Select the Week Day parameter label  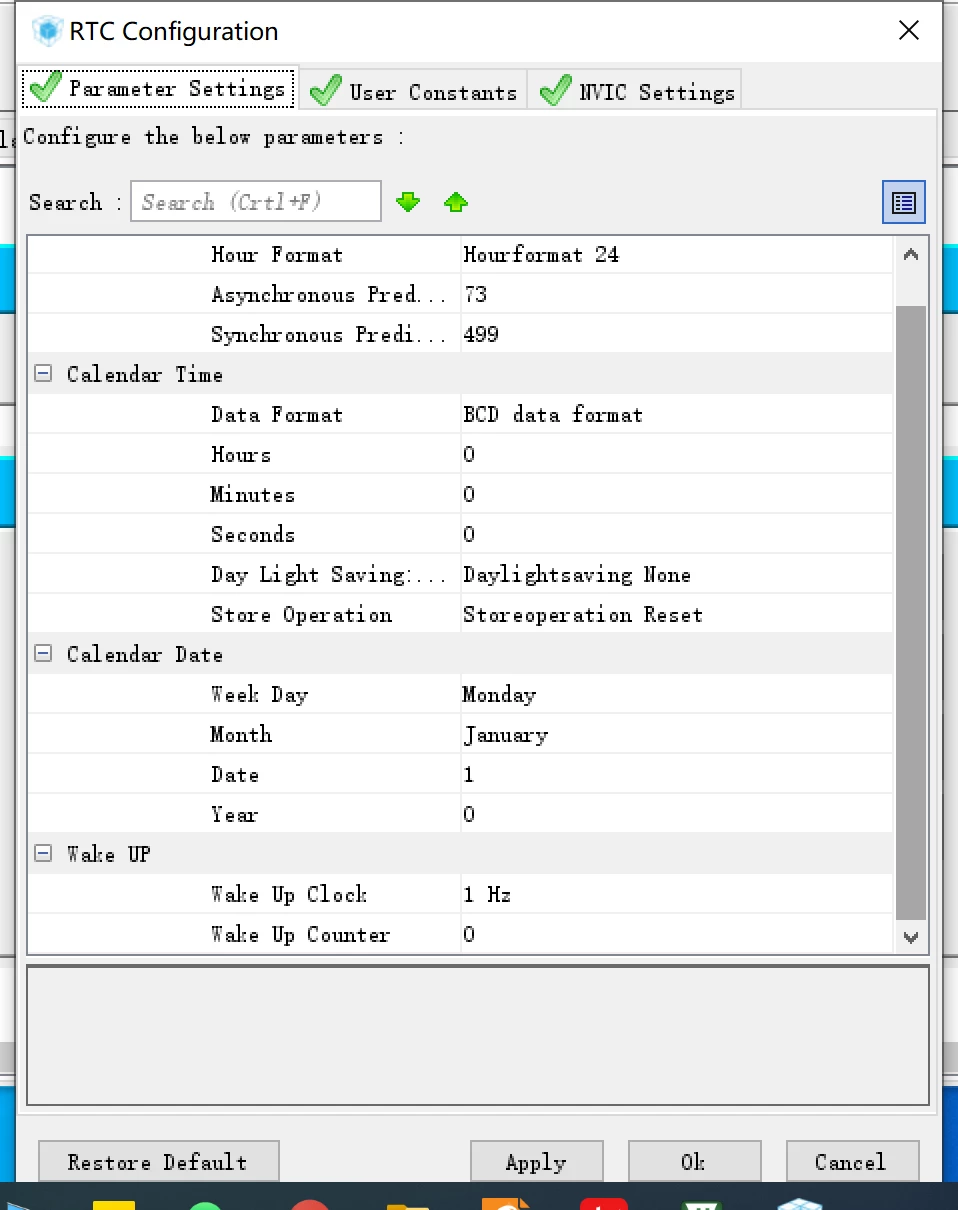(x=259, y=694)
